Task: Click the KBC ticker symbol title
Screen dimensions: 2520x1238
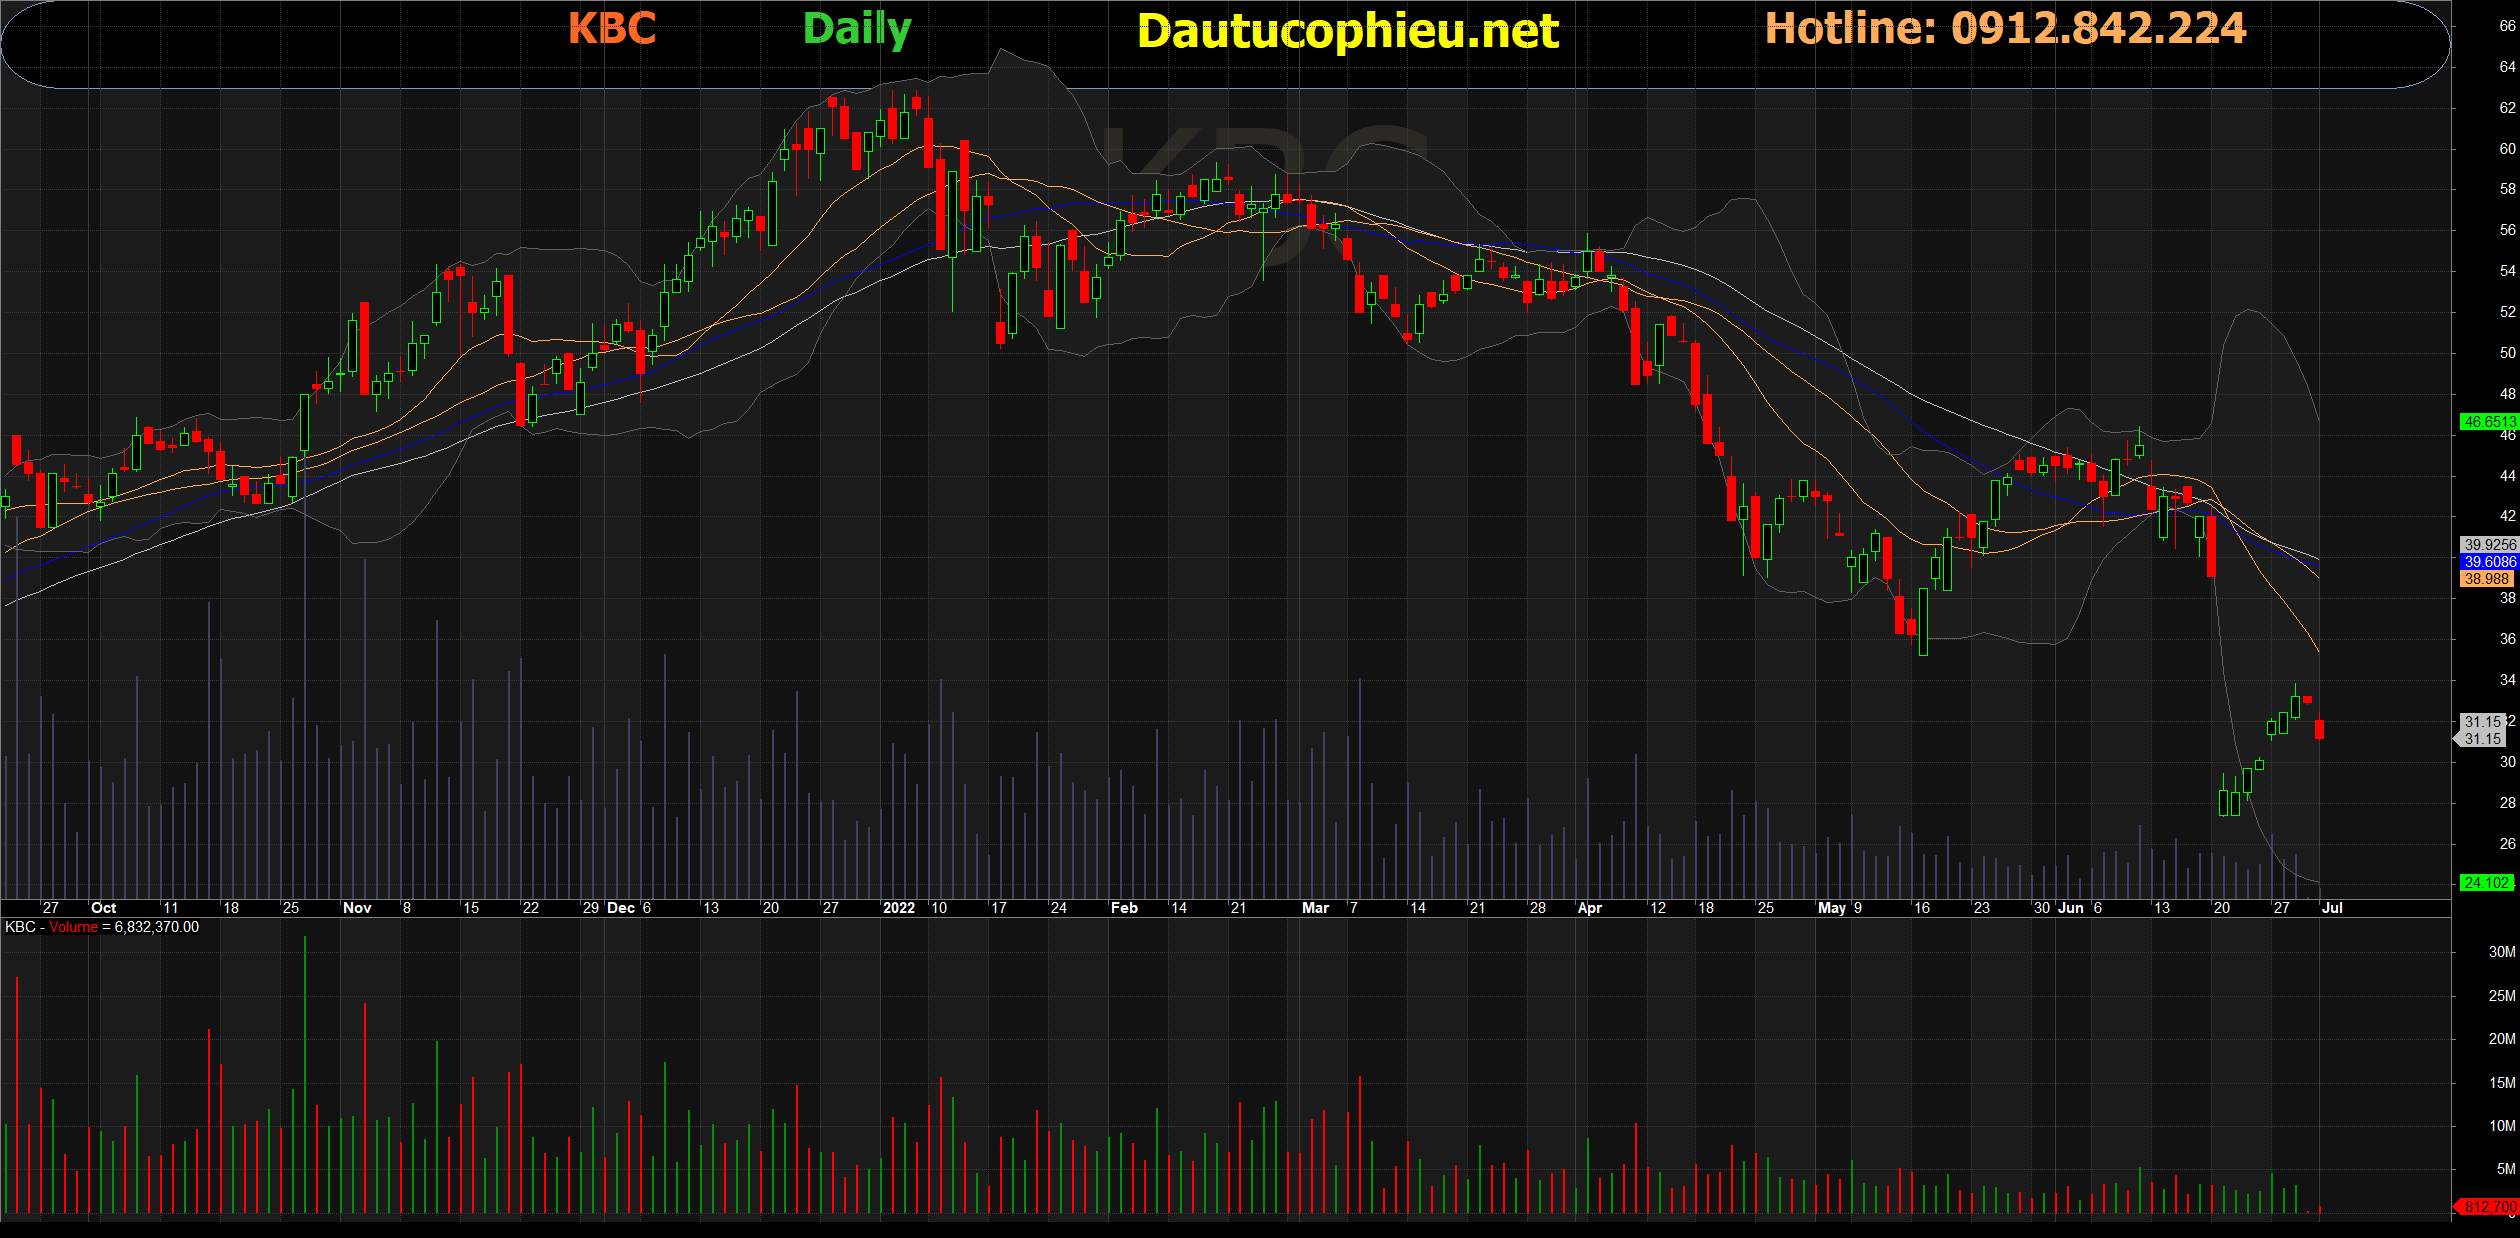Action: pyautogui.click(x=612, y=29)
